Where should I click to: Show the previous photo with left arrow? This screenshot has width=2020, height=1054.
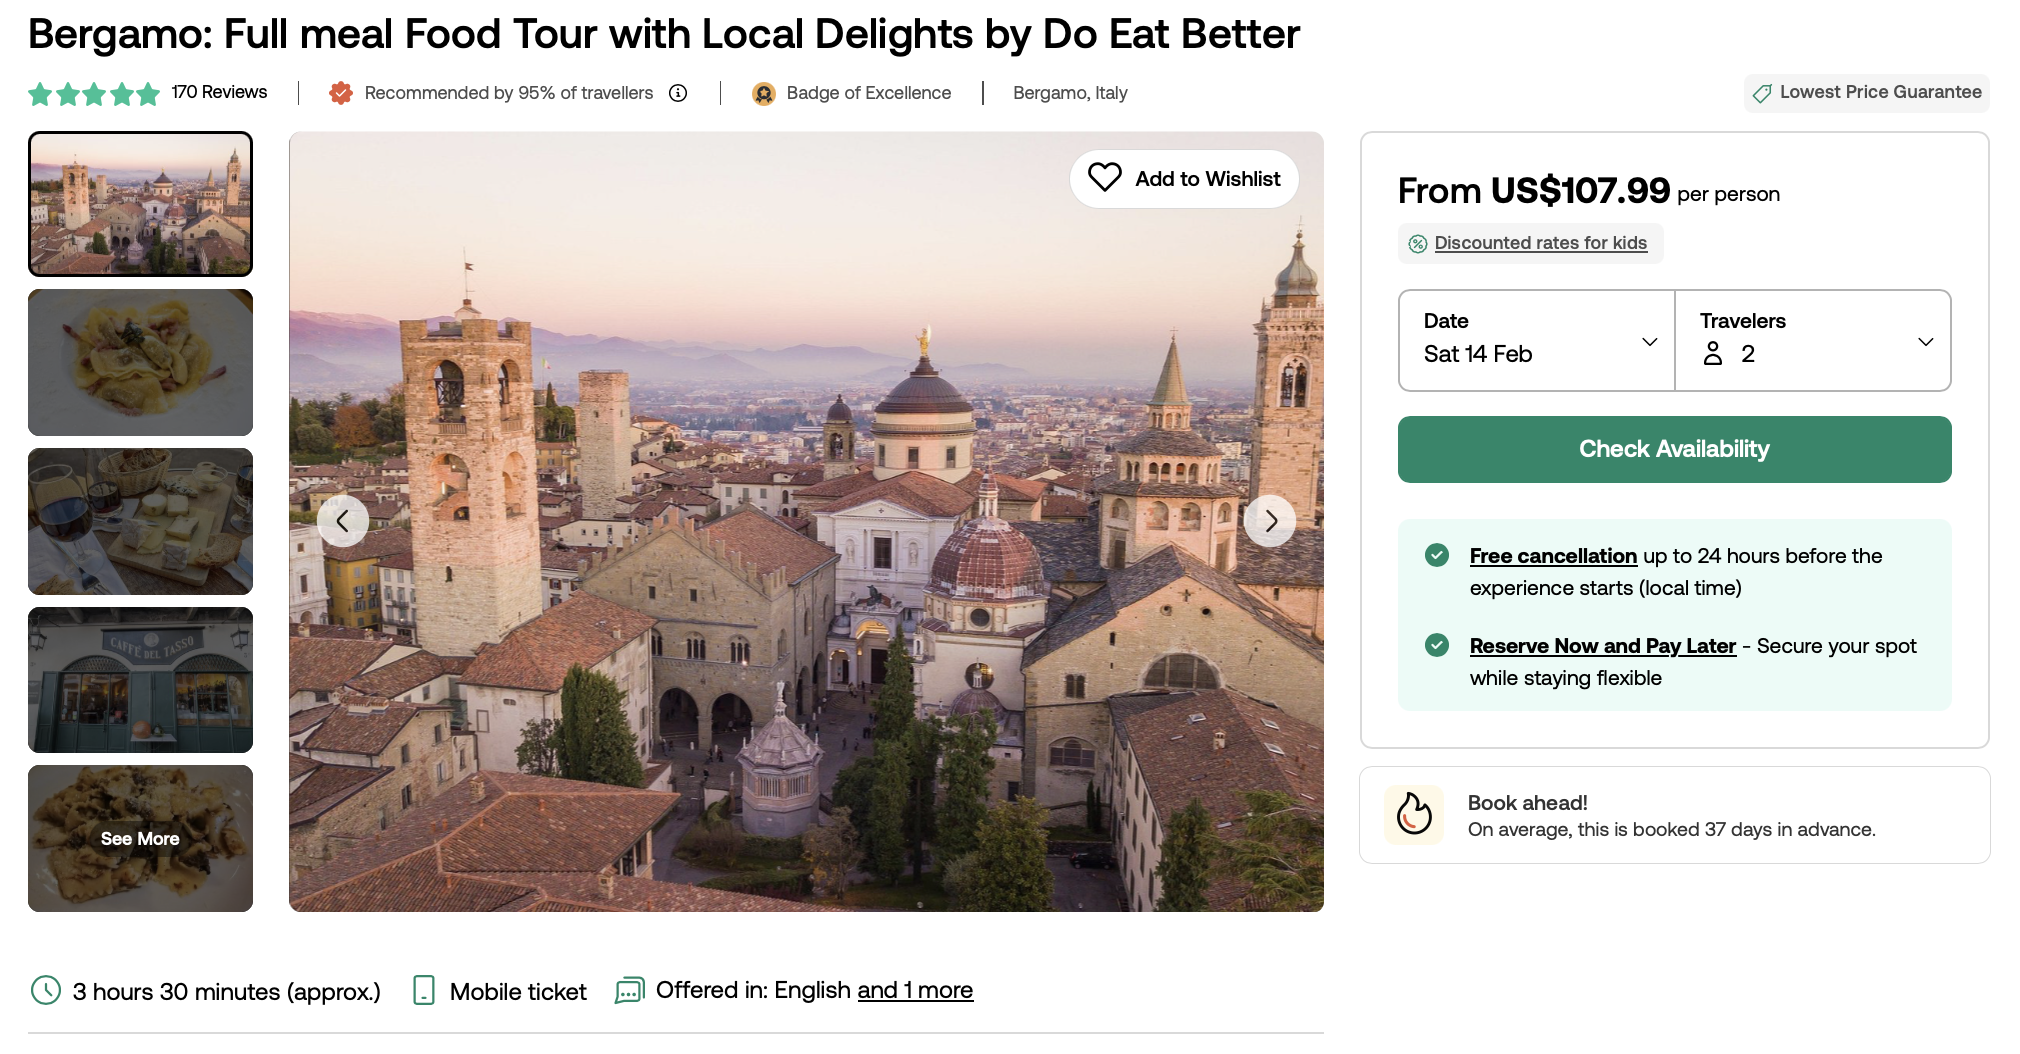click(x=343, y=521)
